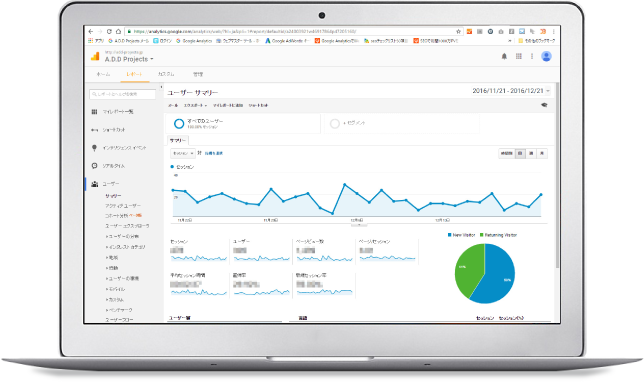Open the Google apps grid
The width and height of the screenshot is (644, 382).
click(519, 56)
